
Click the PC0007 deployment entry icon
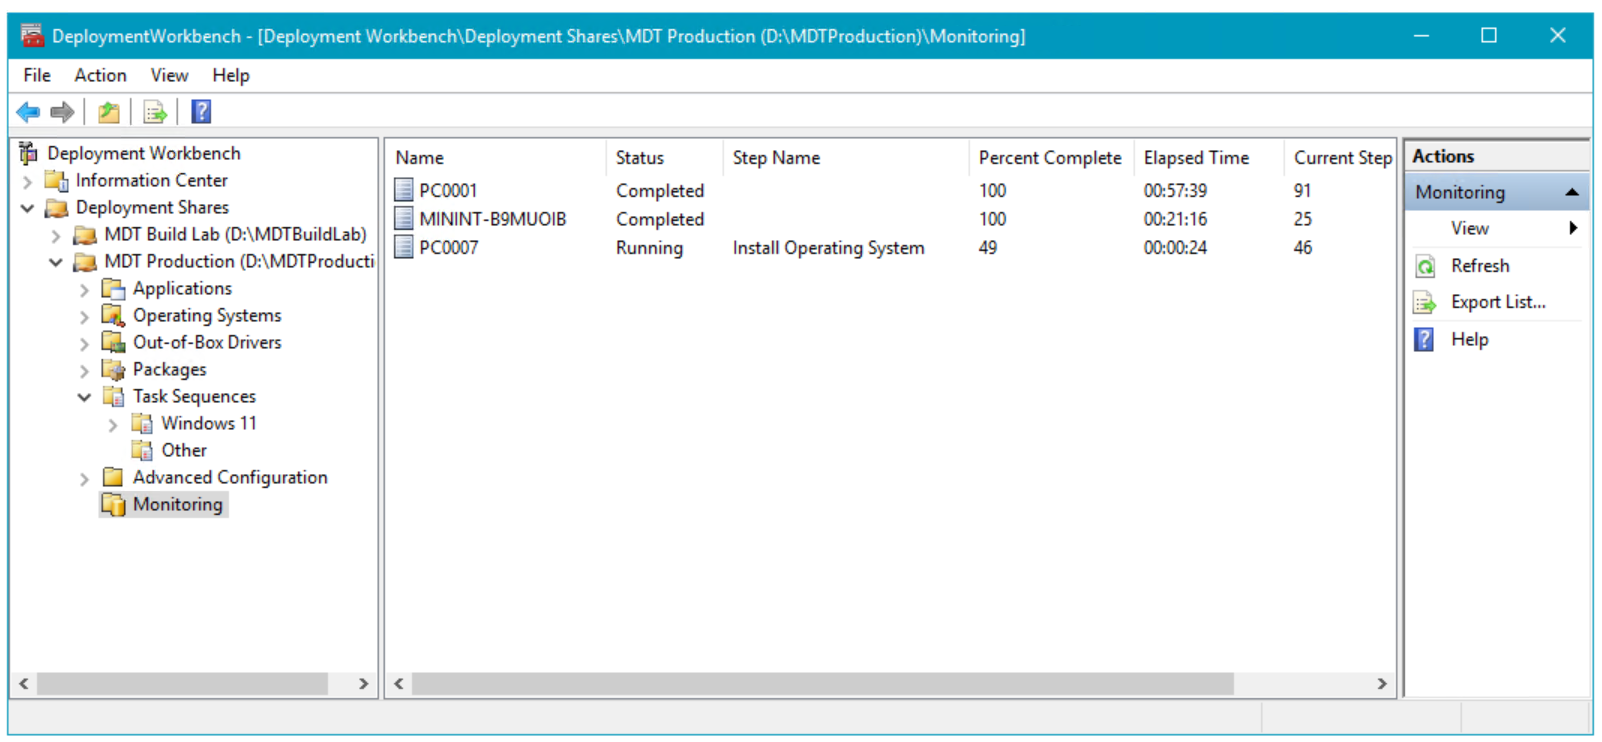(404, 247)
